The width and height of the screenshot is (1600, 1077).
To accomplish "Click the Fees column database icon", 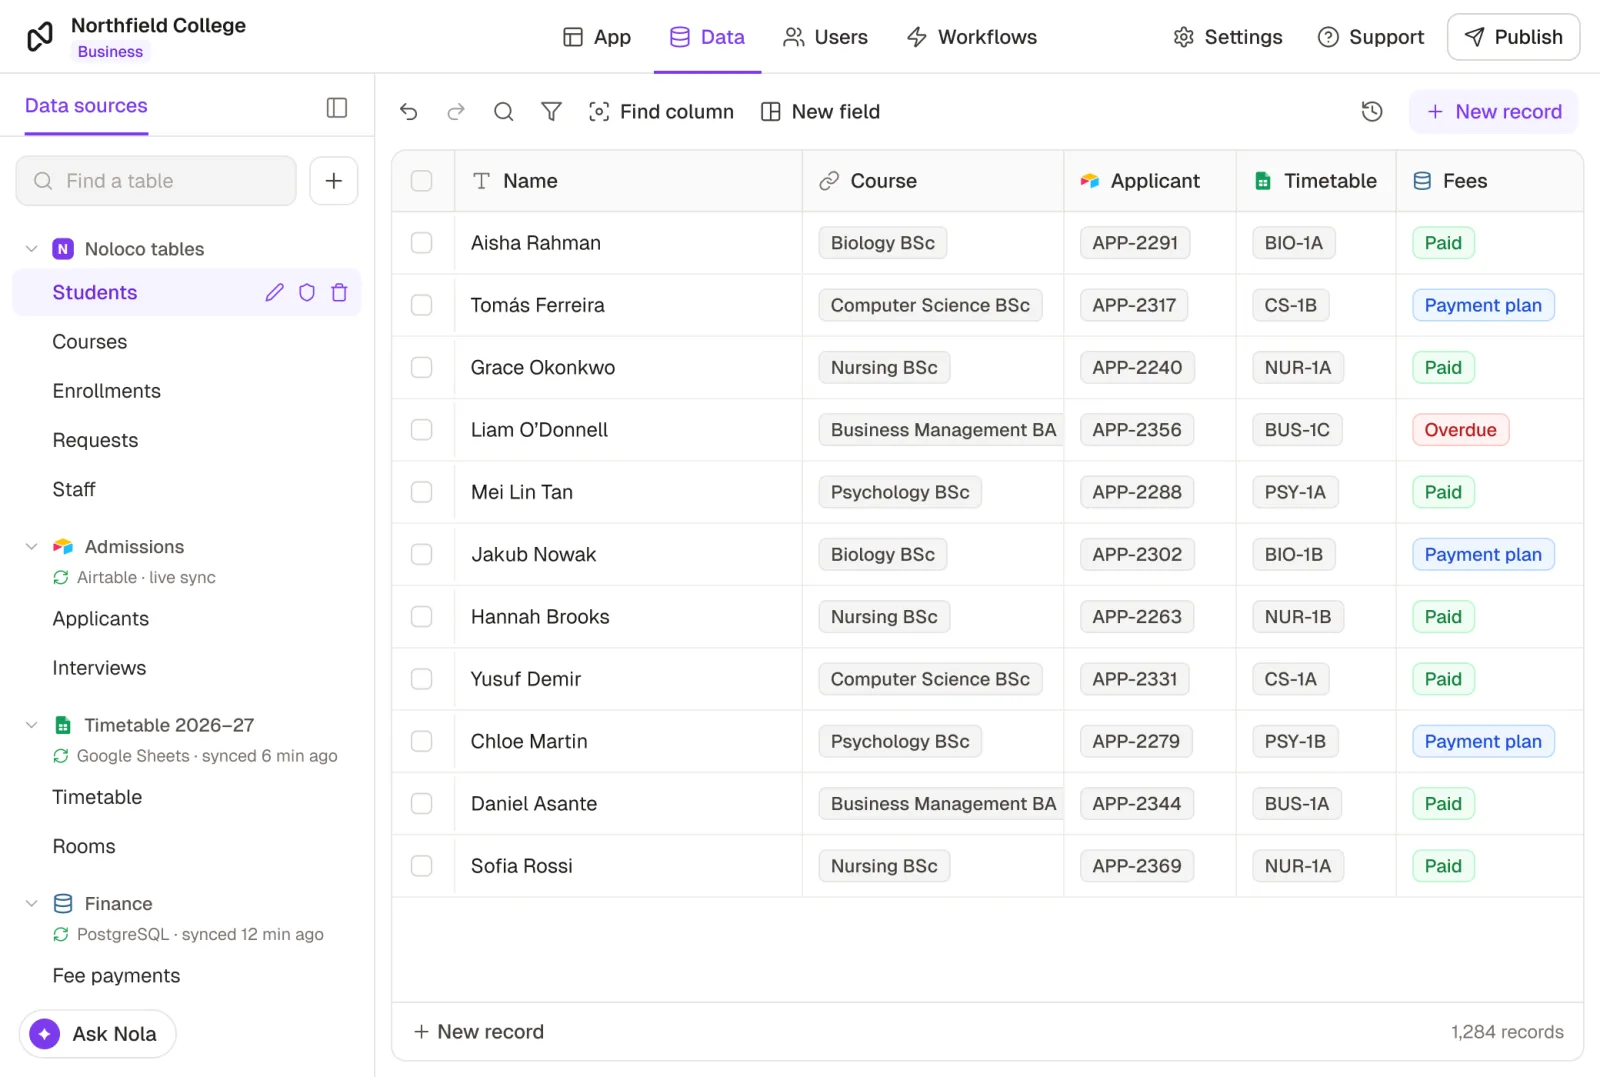I will tap(1422, 181).
